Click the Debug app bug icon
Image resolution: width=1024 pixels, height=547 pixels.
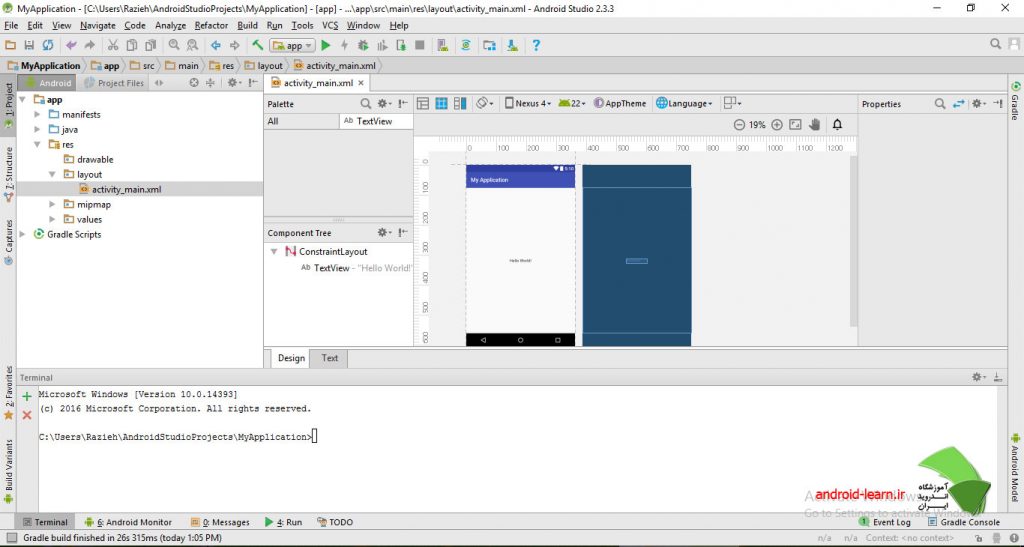coord(362,46)
